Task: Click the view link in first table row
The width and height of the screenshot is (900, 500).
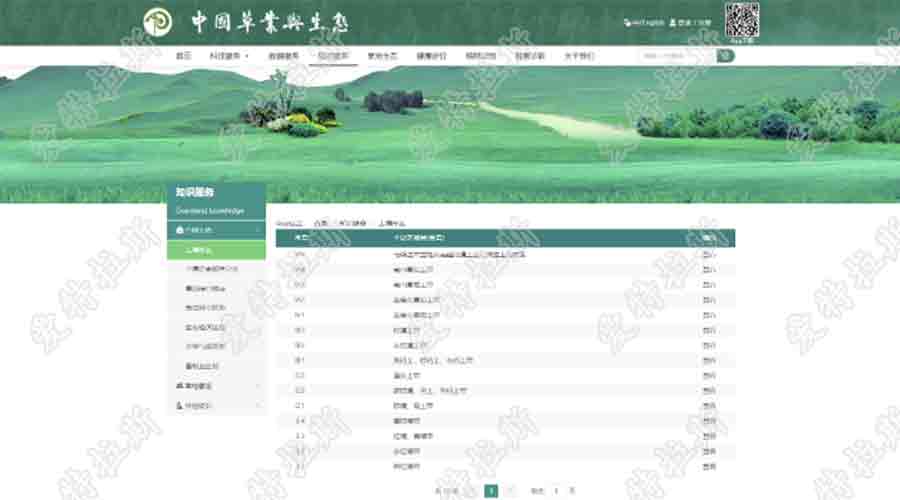Action: [x=709, y=255]
